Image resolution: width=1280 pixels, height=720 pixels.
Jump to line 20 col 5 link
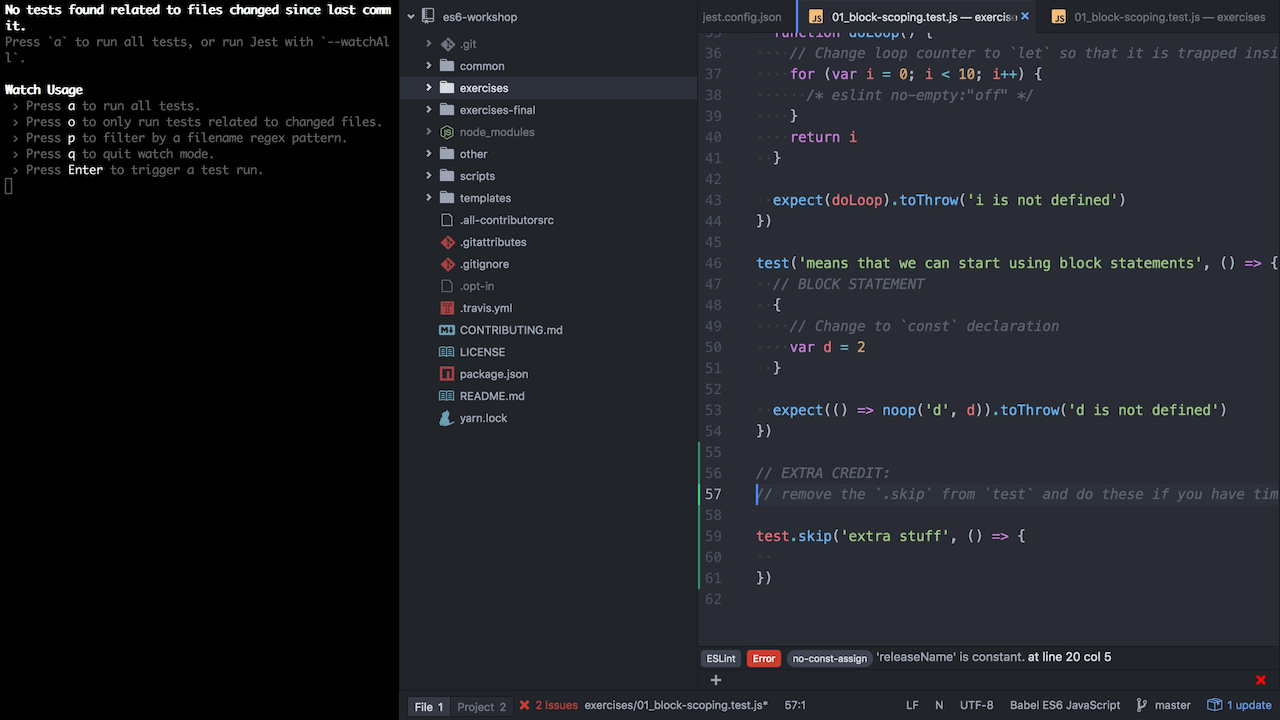(x=1069, y=657)
